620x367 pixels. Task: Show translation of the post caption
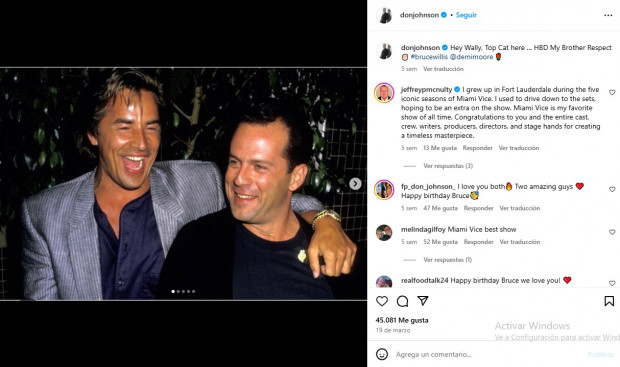pos(443,69)
